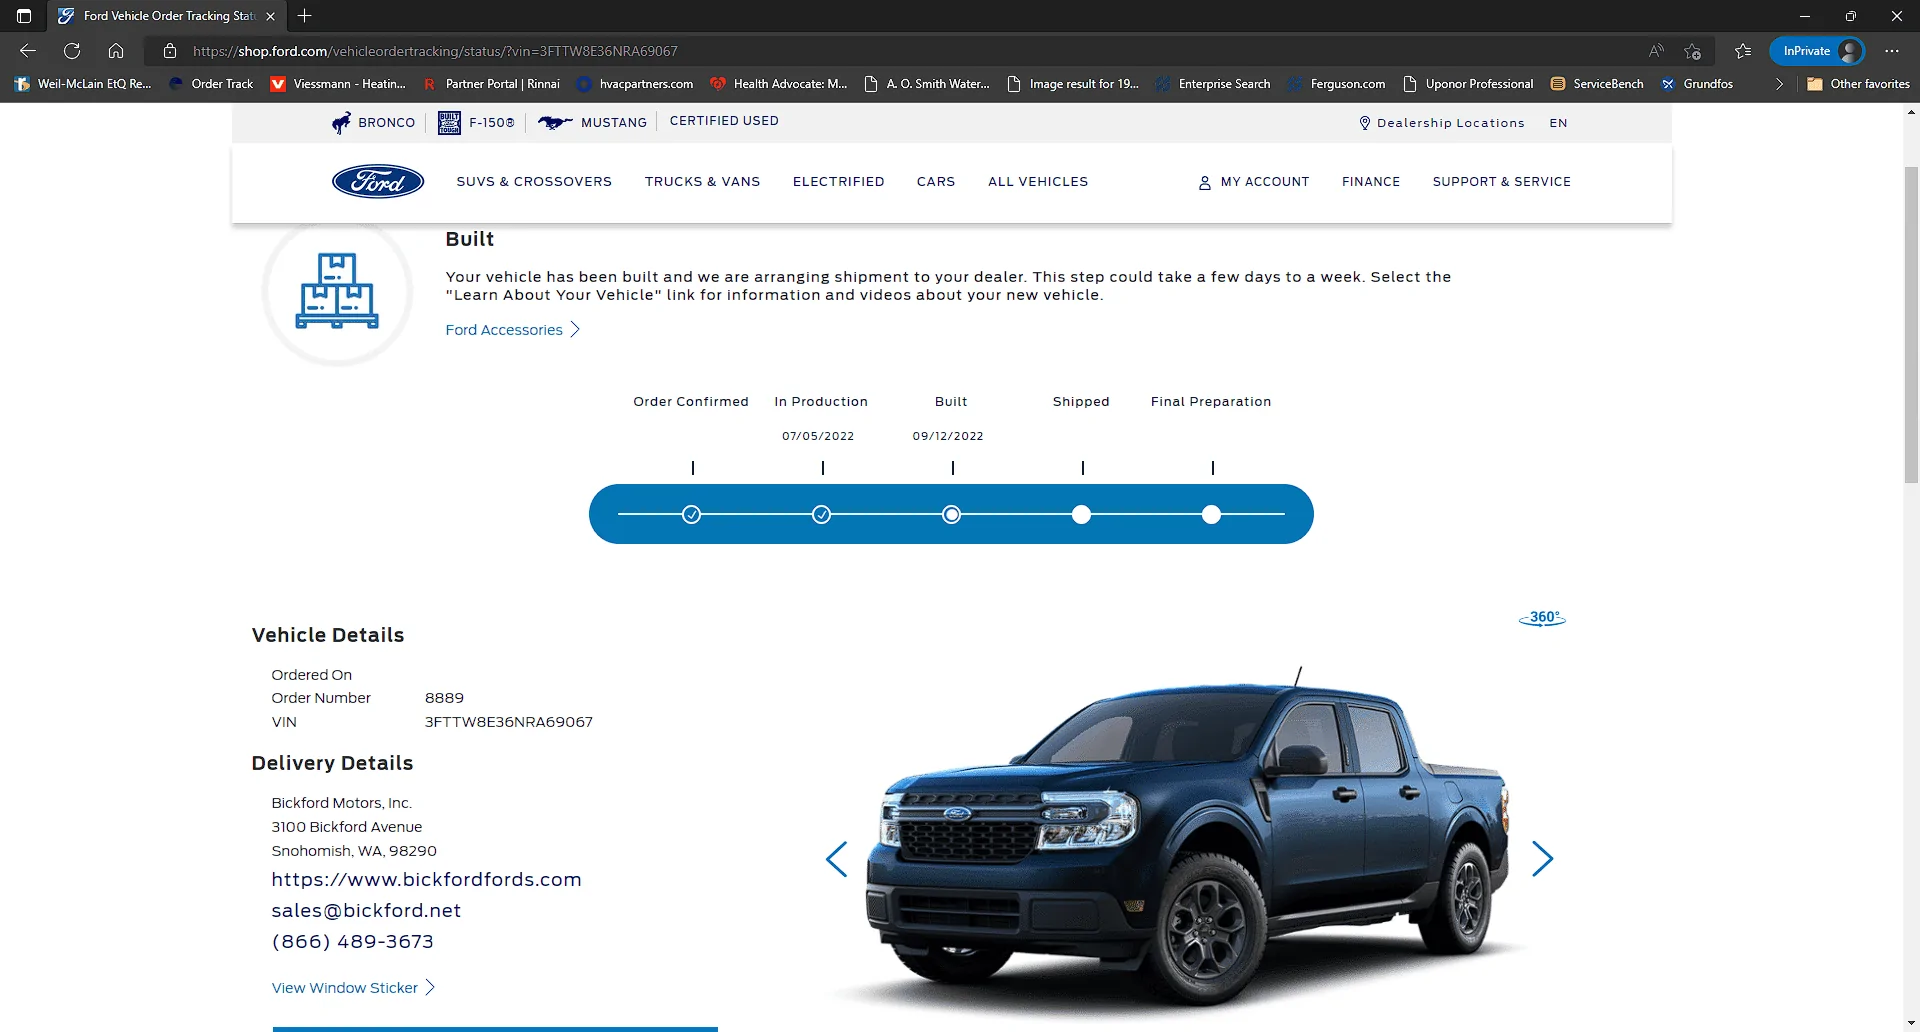Image resolution: width=1920 pixels, height=1032 pixels.
Task: Click the Ford oval logo
Action: point(378,181)
